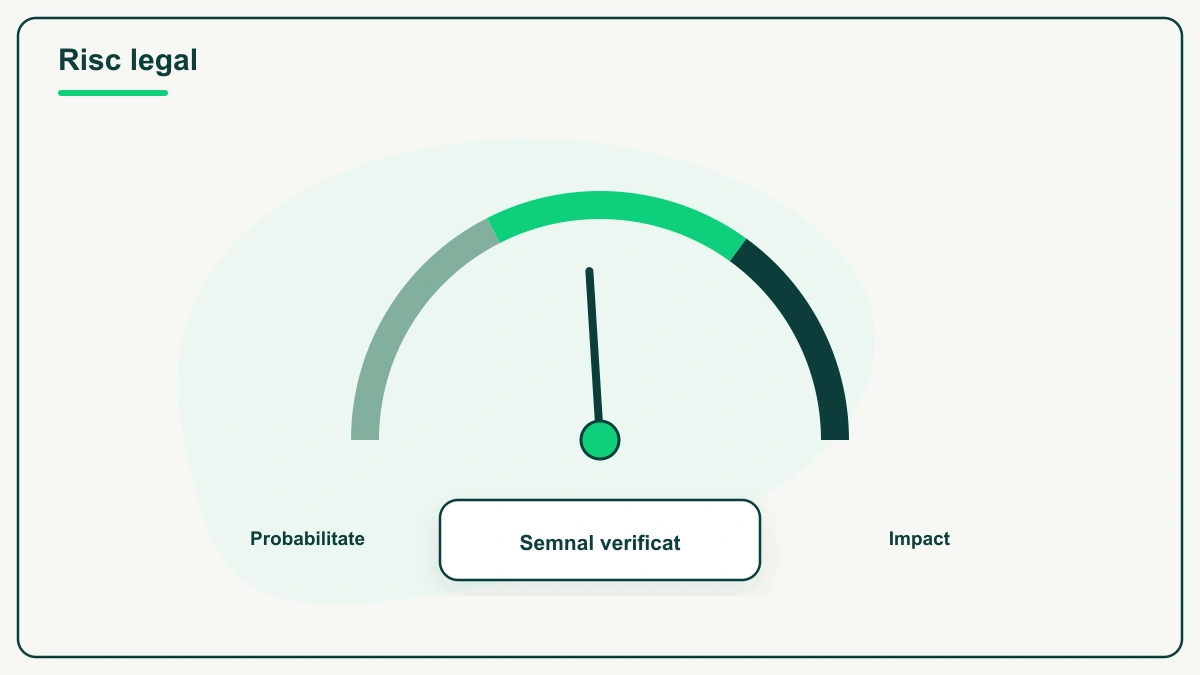Click the "Semnal verificat" box
The image size is (1200, 675).
600,540
